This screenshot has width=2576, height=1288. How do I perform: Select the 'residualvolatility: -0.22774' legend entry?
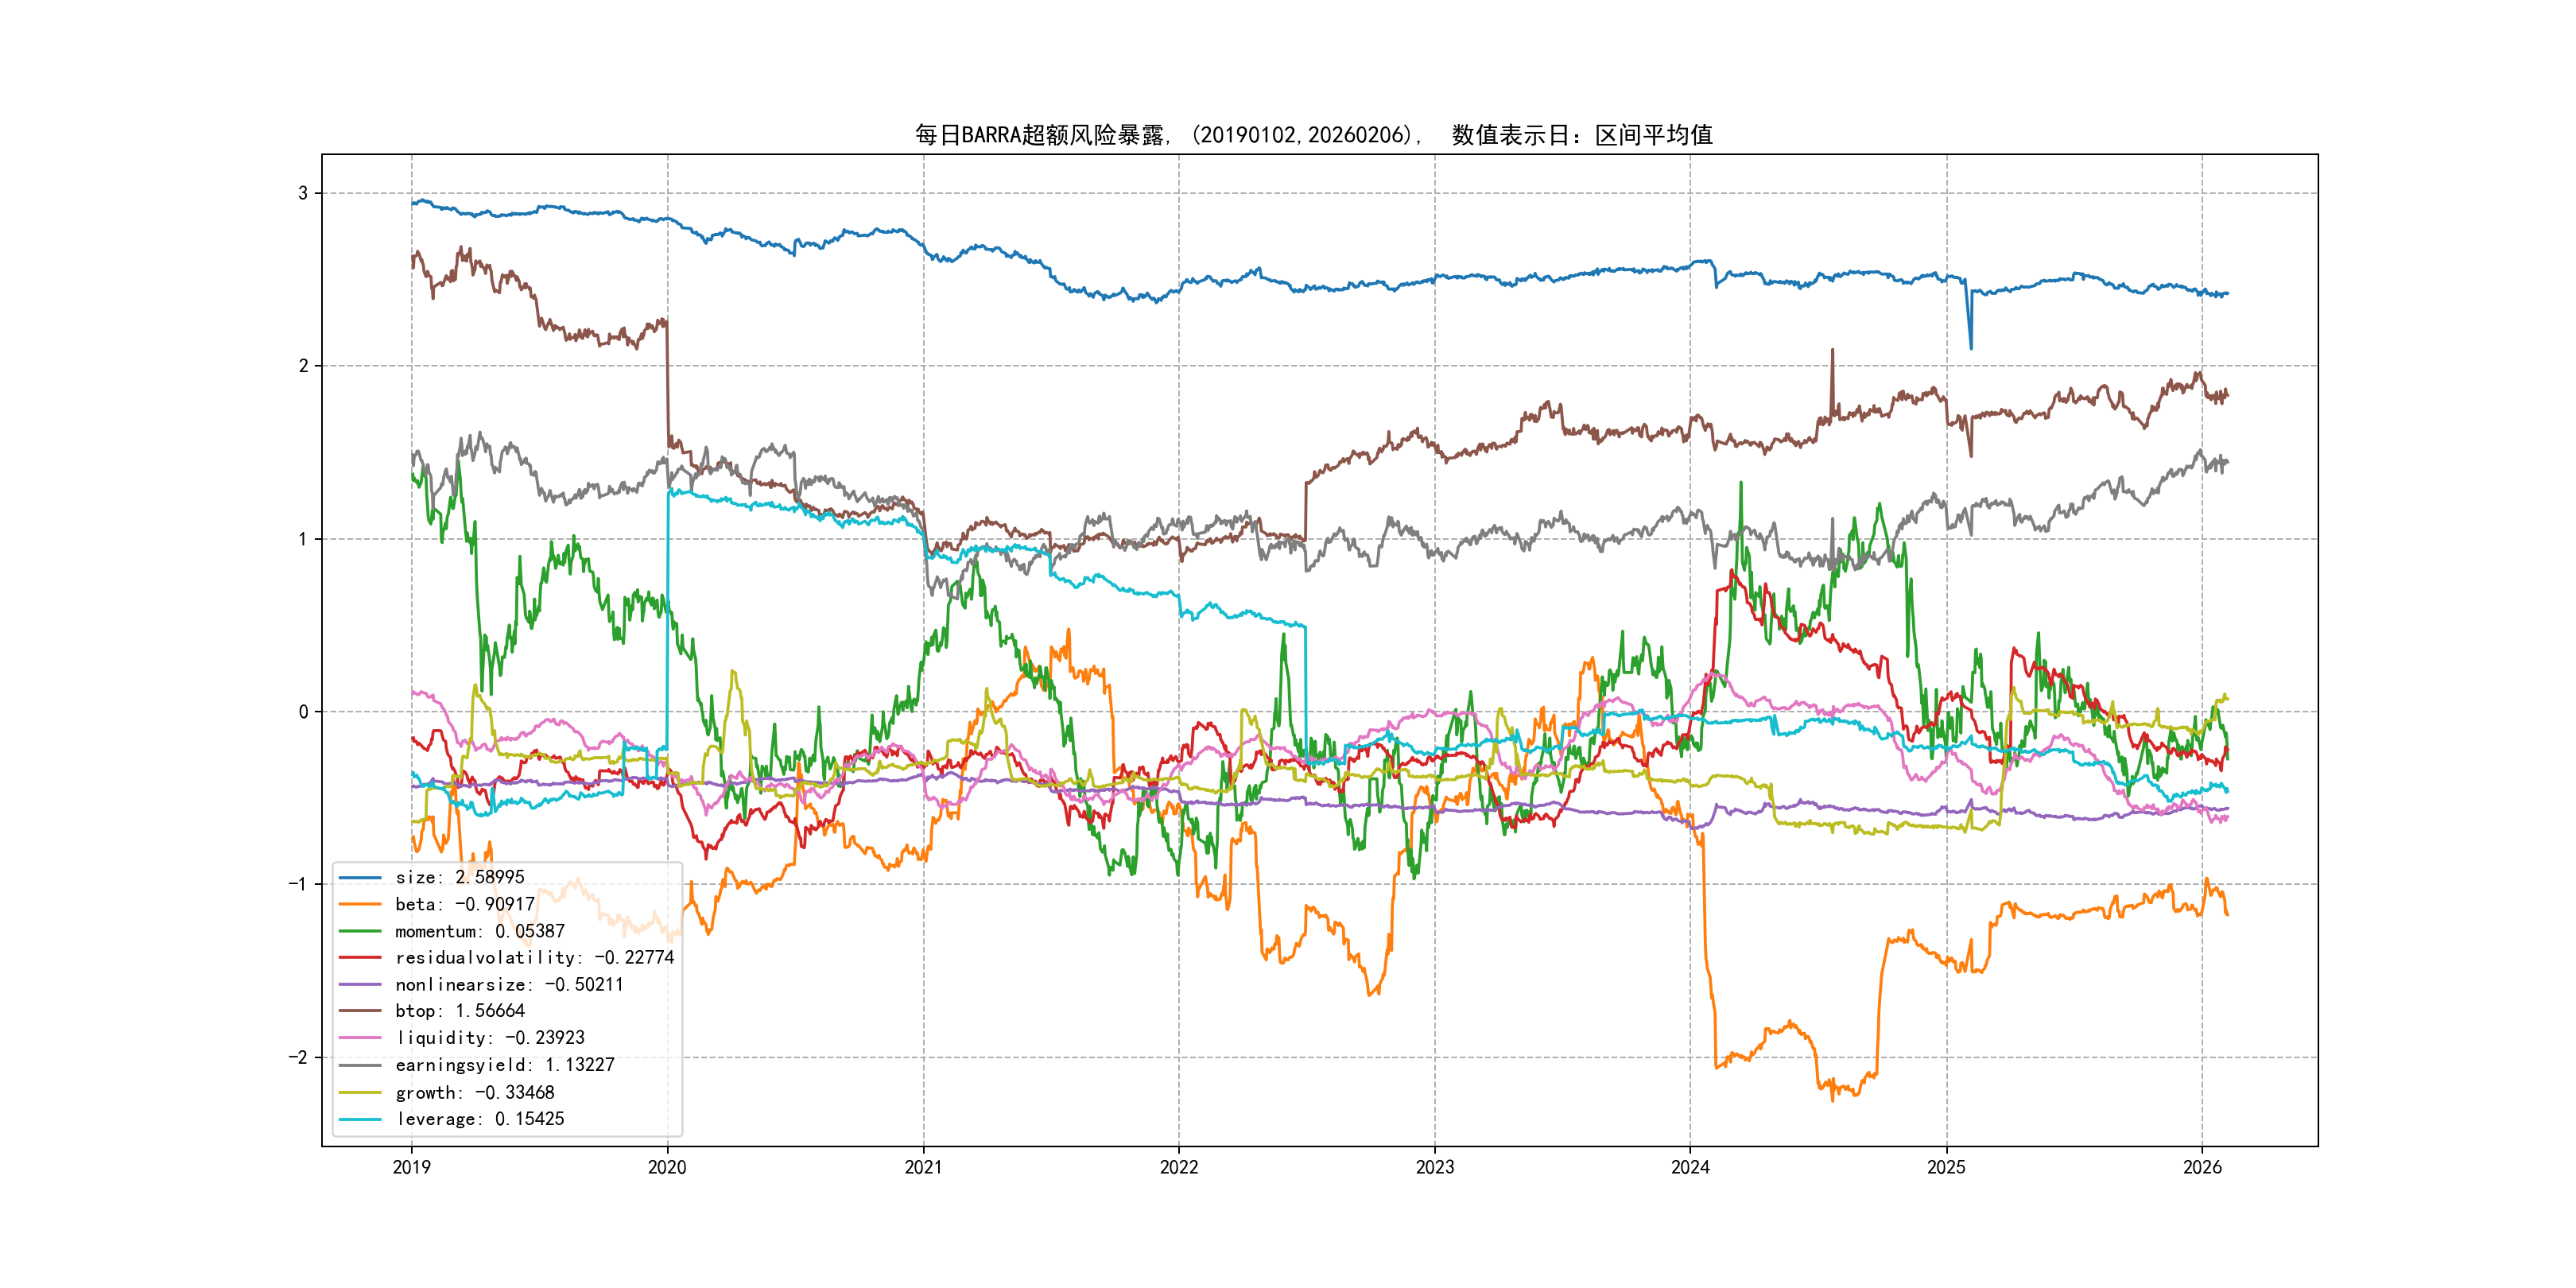[534, 958]
